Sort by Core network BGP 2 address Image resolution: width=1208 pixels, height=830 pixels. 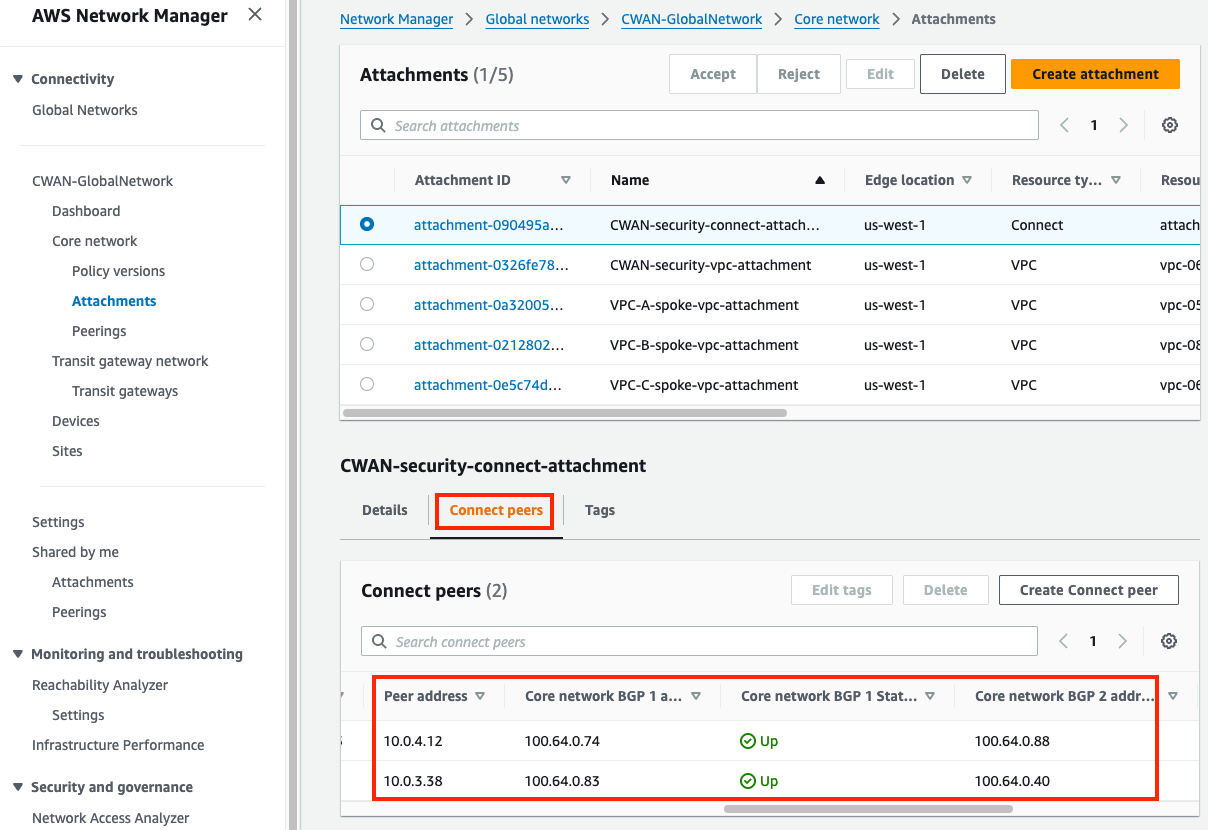click(x=1173, y=696)
